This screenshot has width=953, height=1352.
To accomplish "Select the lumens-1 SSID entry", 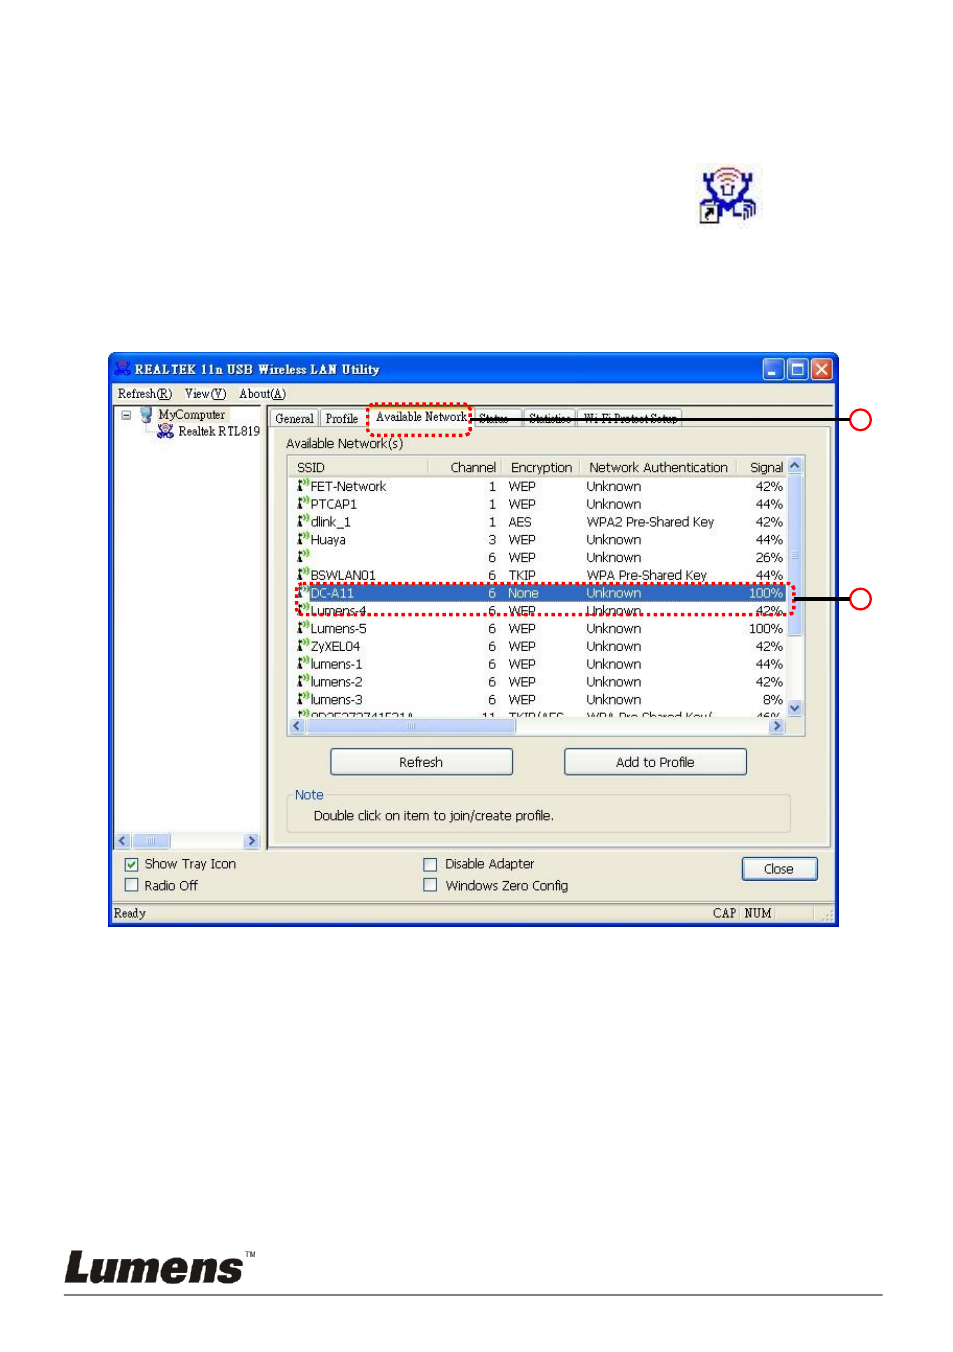I will (x=337, y=664).
